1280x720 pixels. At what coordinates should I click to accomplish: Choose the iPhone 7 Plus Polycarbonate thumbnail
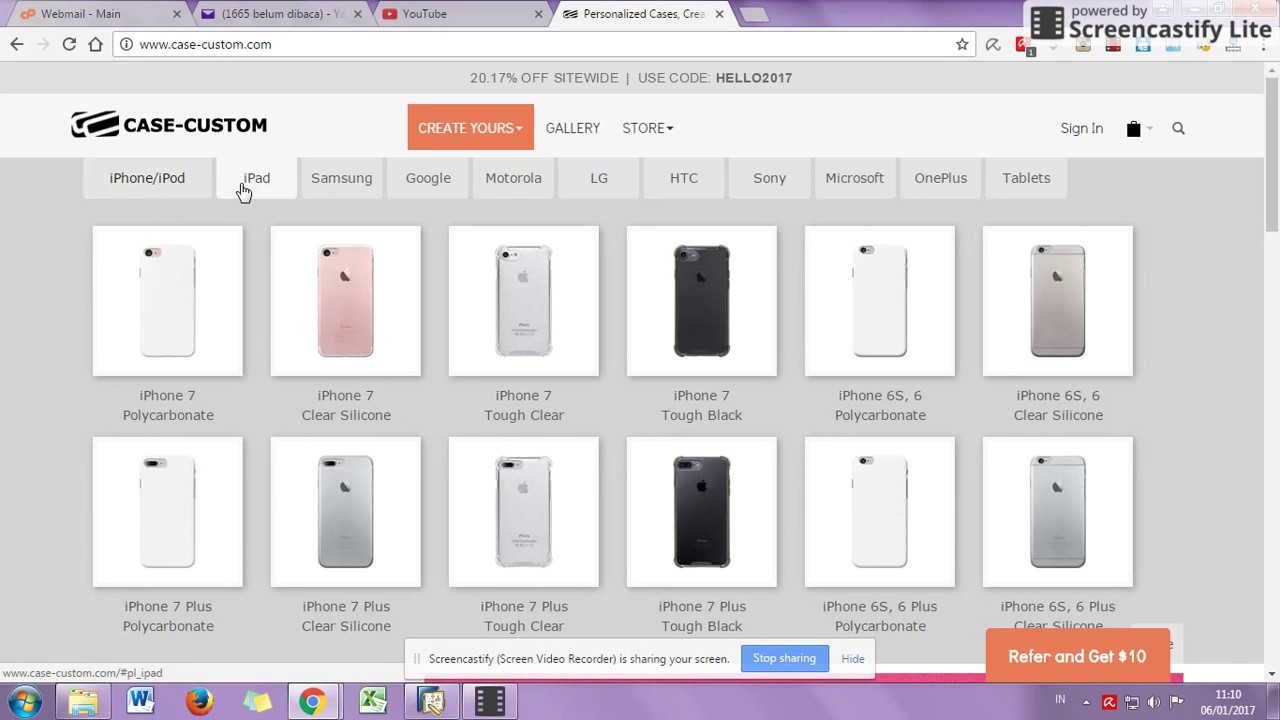(x=168, y=512)
